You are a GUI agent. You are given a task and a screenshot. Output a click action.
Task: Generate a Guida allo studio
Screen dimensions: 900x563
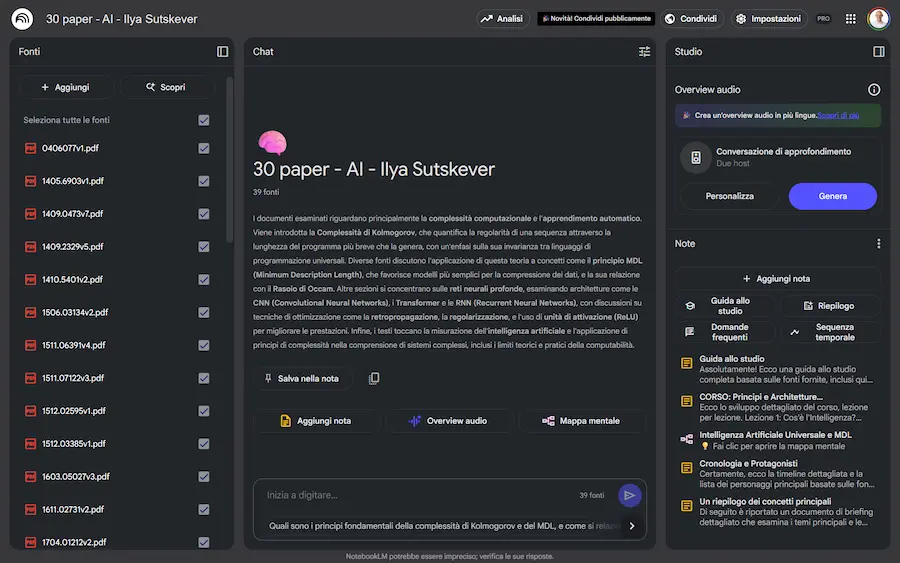[x=724, y=306]
